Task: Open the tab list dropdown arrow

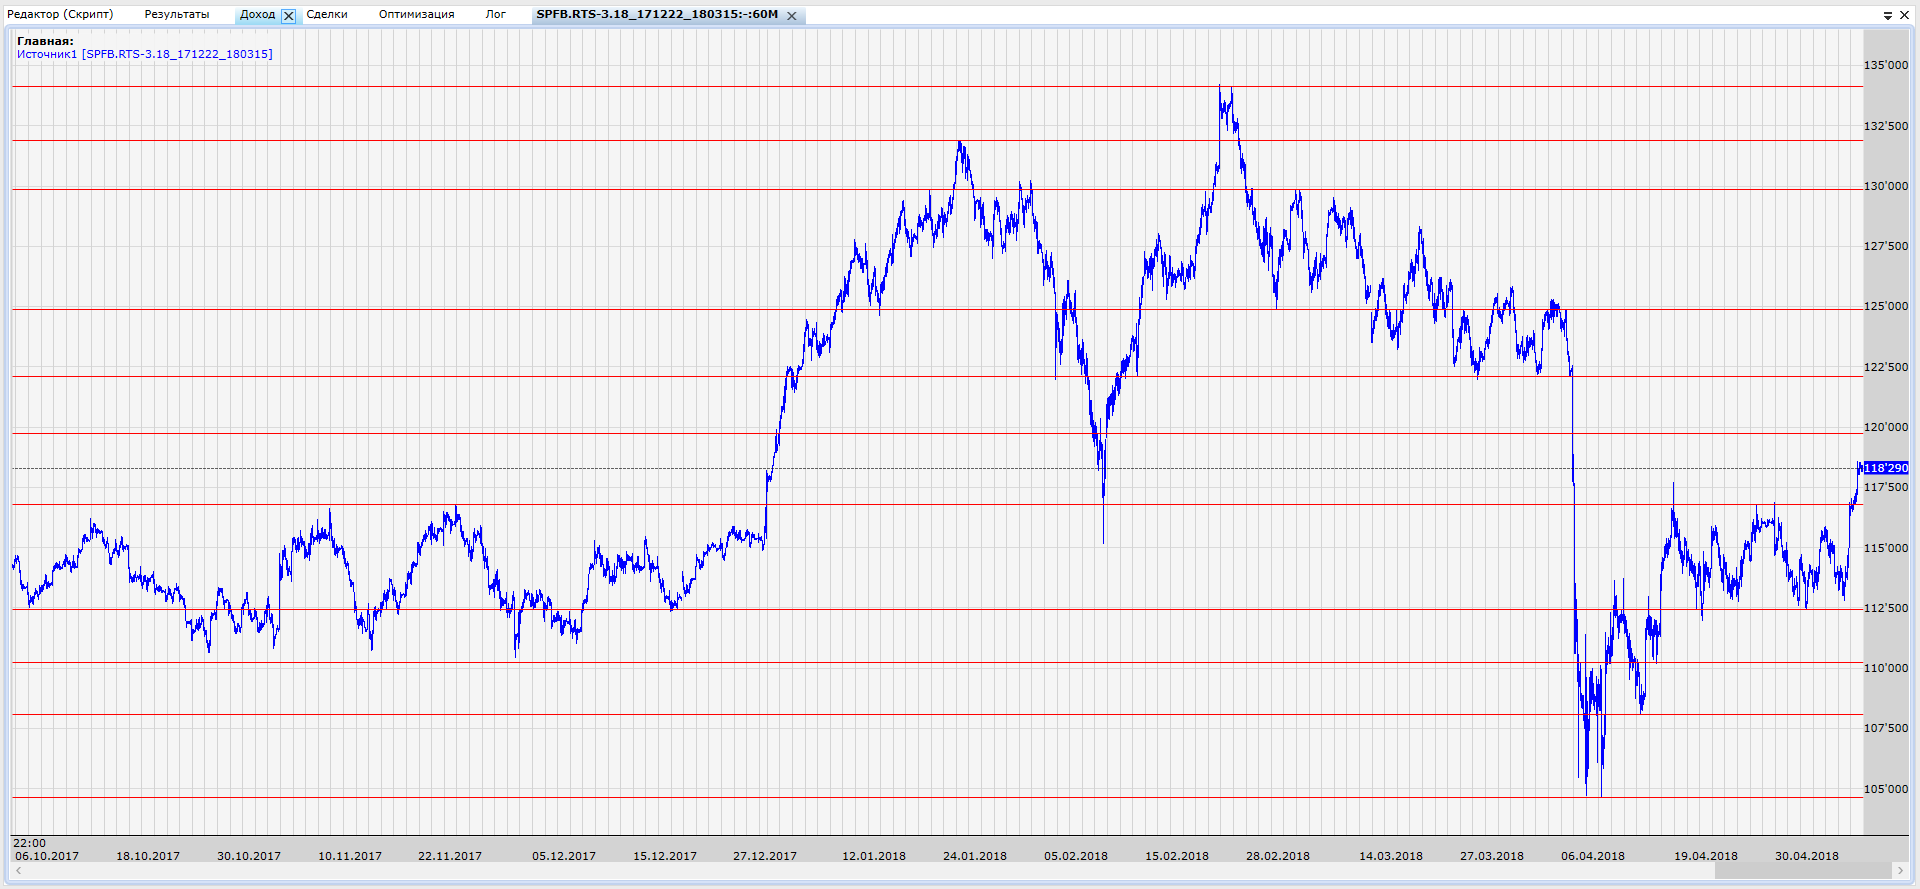Action: pos(1888,15)
